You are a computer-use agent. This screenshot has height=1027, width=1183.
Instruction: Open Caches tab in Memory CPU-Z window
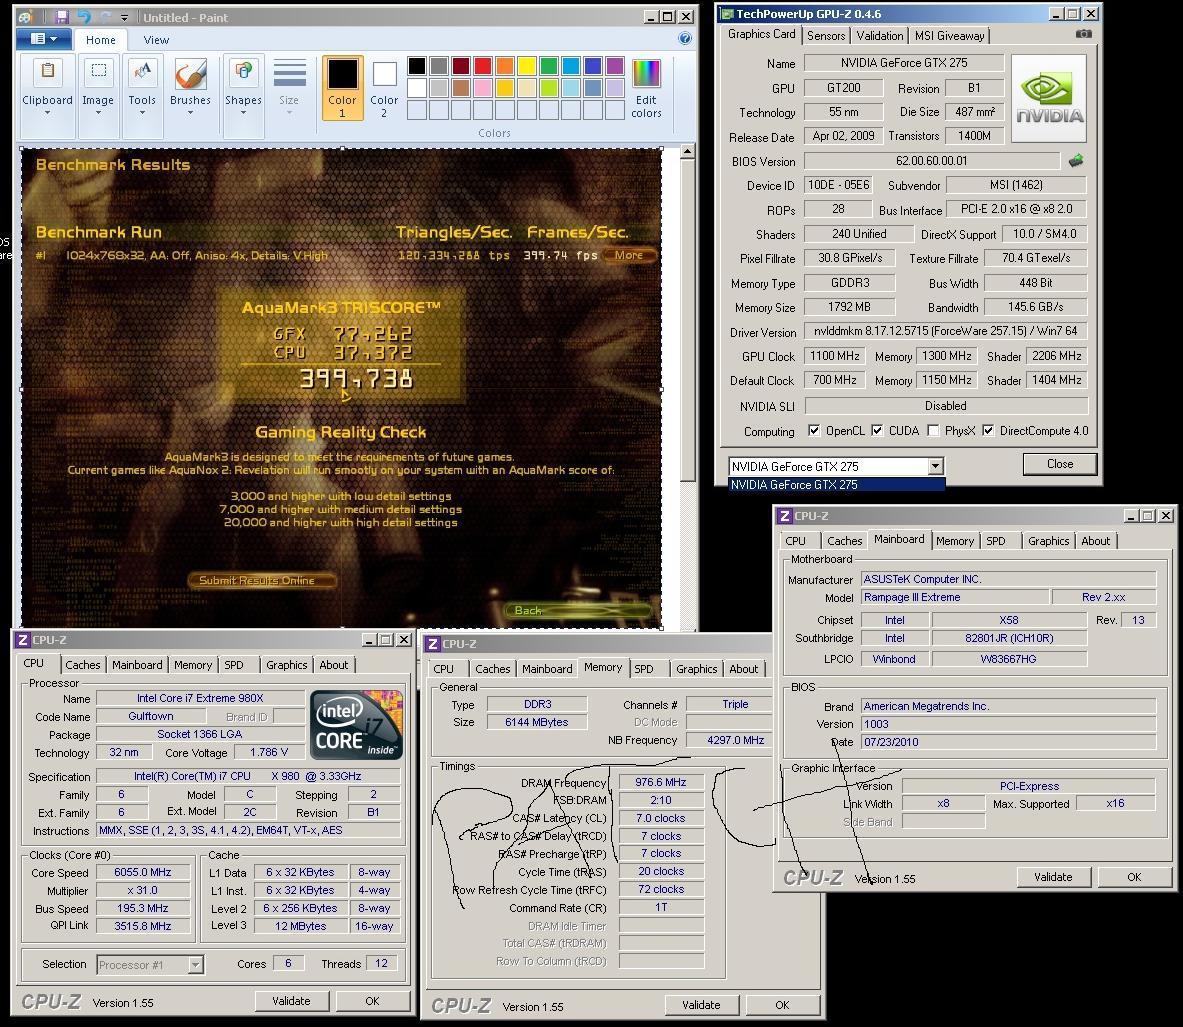click(x=493, y=669)
